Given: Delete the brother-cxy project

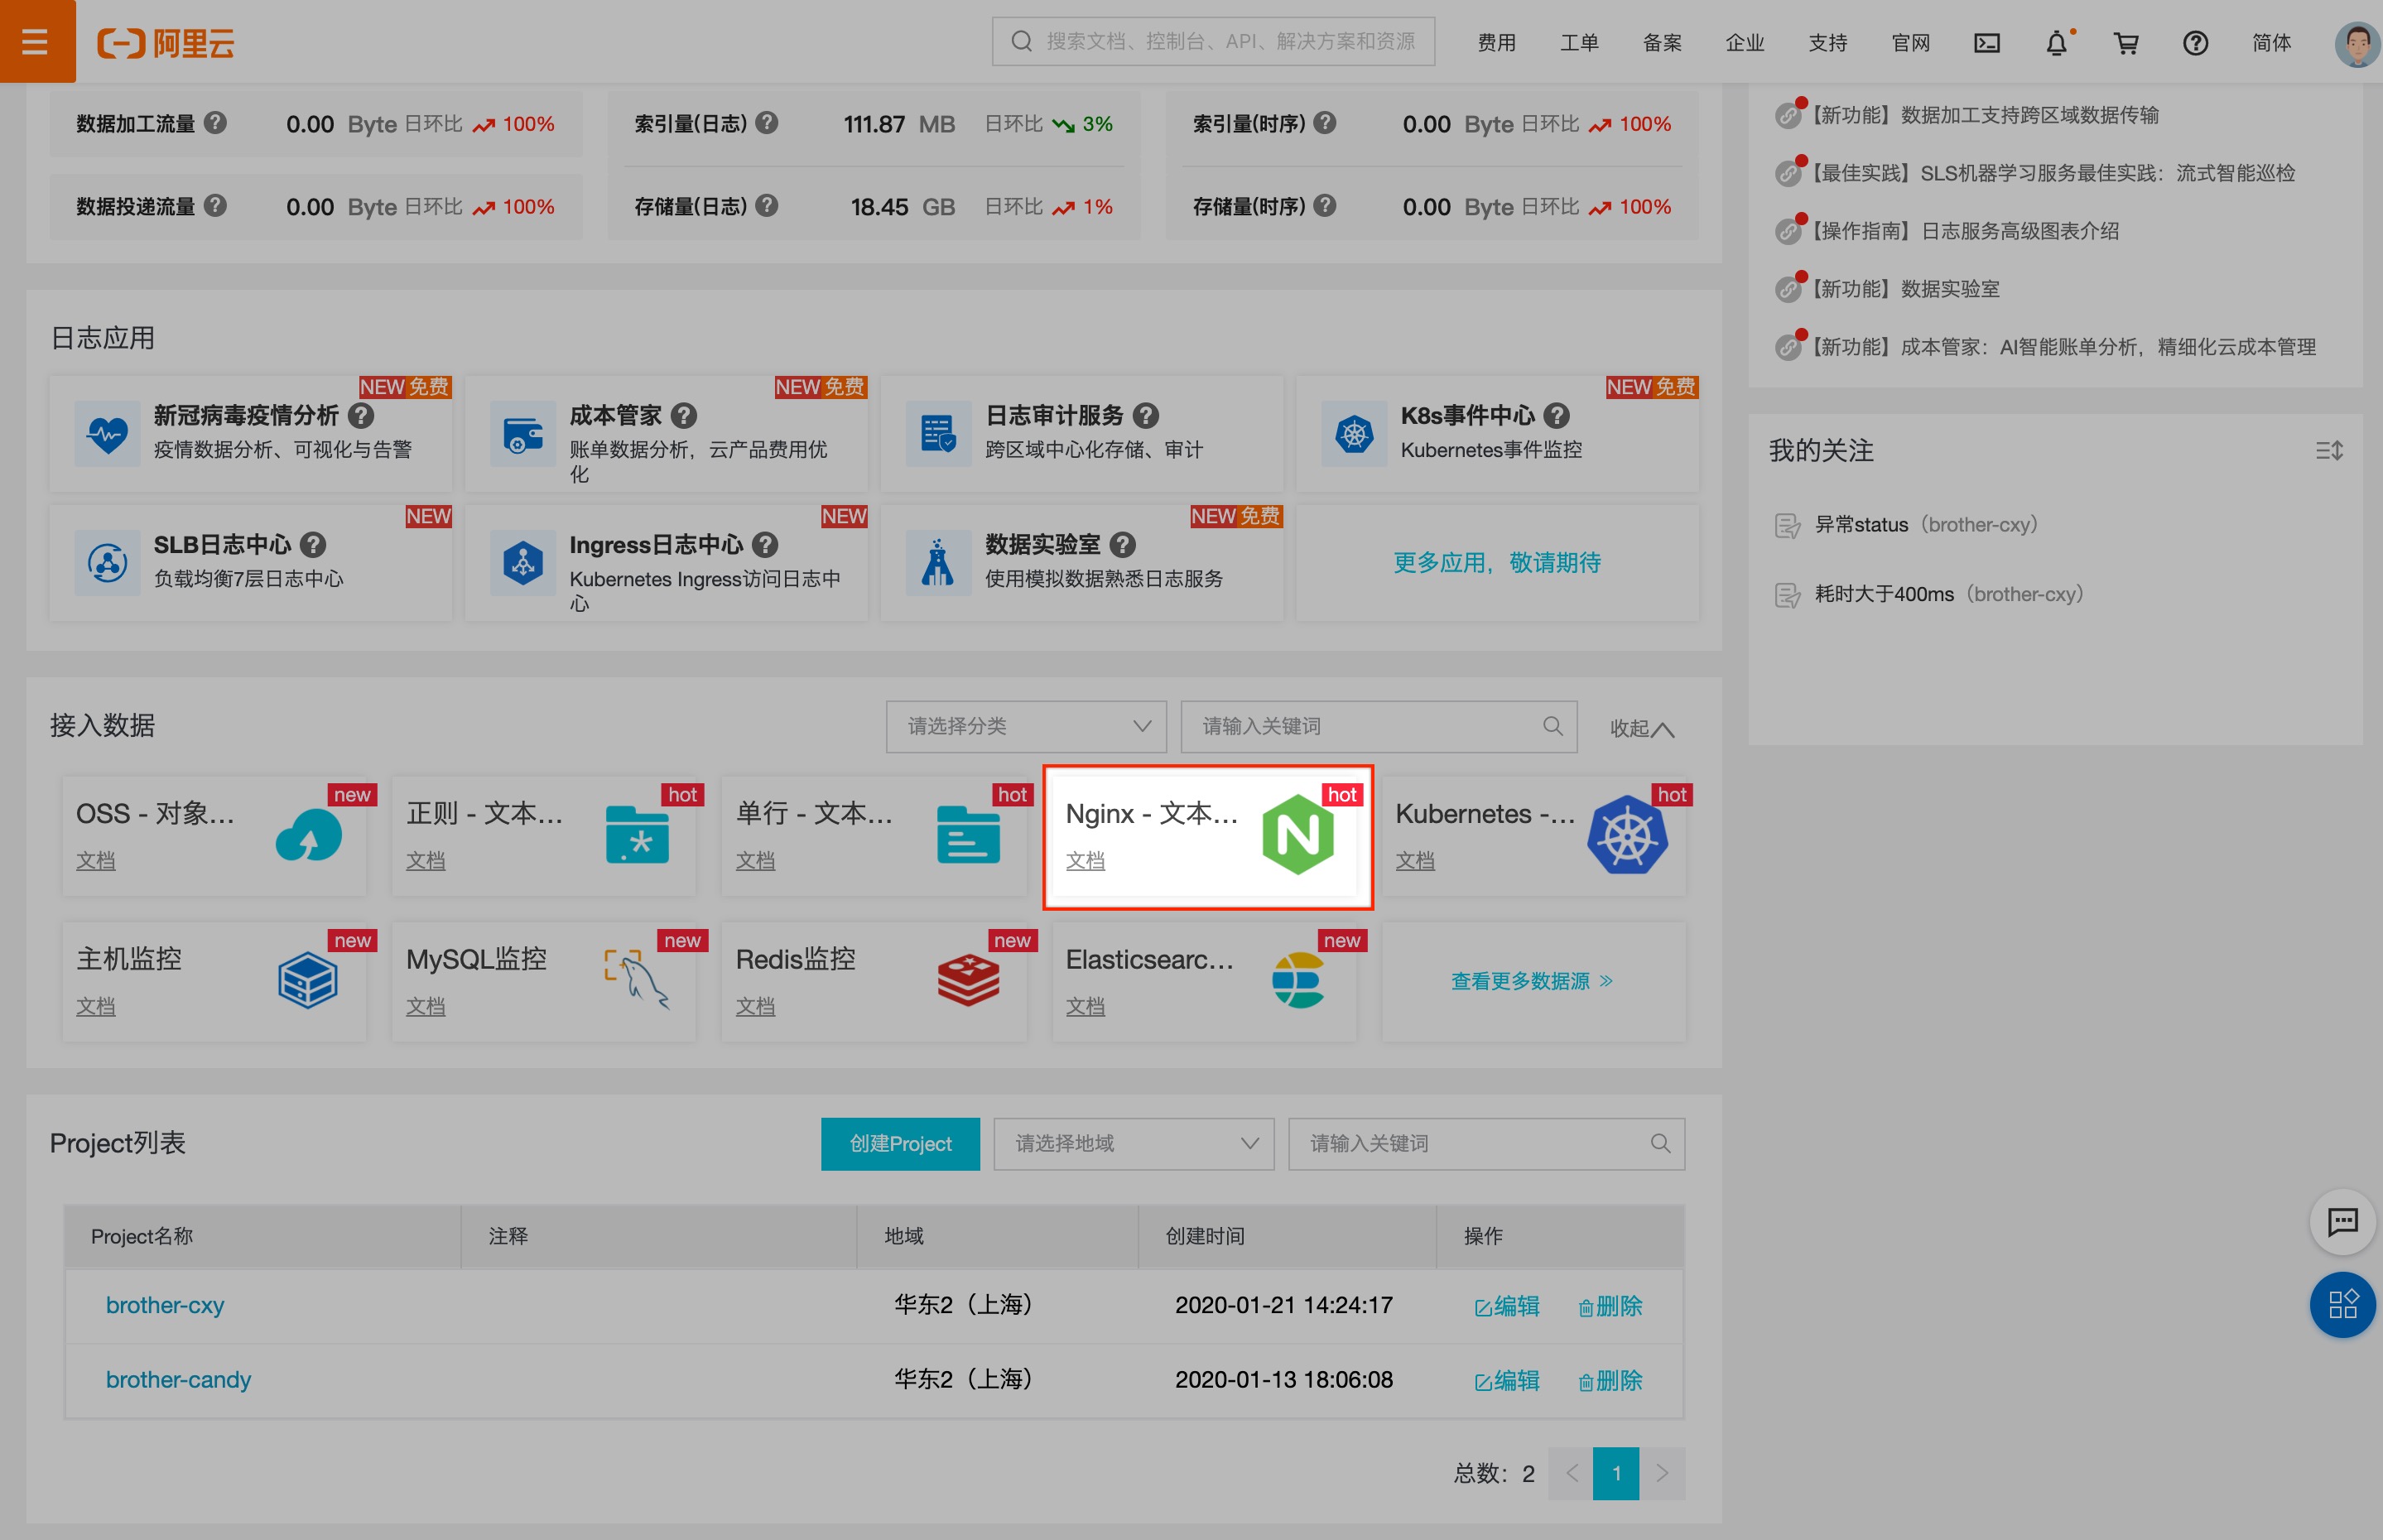Looking at the screenshot, I should (x=1610, y=1306).
